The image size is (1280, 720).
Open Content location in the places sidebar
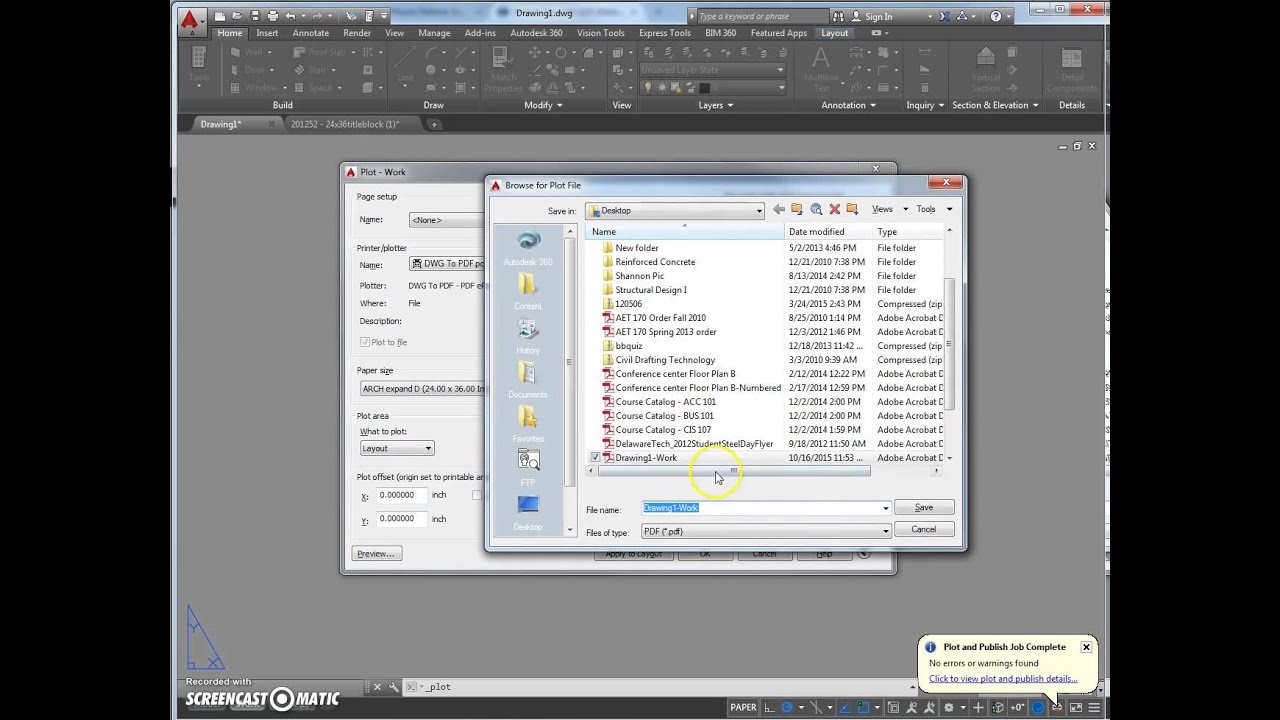pos(528,292)
